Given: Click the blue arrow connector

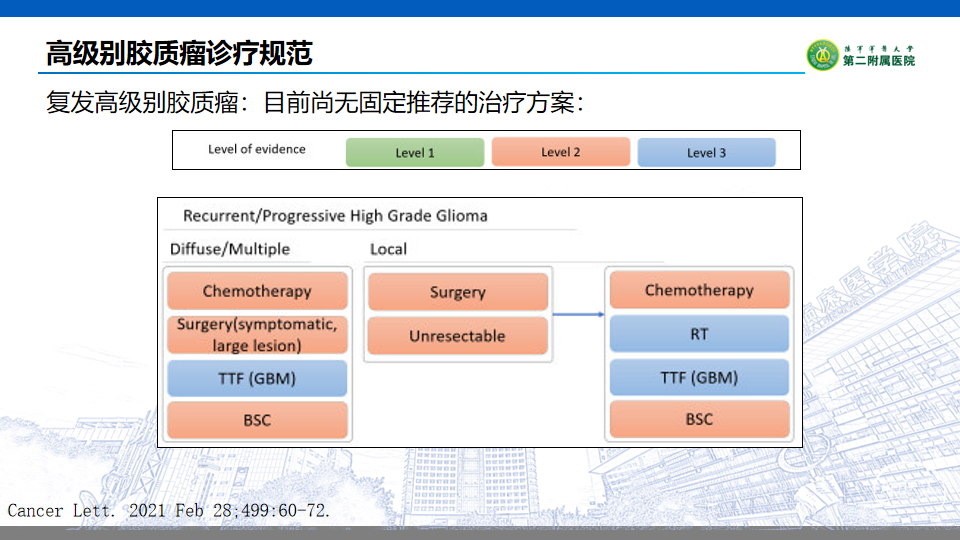Looking at the screenshot, I should 578,314.
